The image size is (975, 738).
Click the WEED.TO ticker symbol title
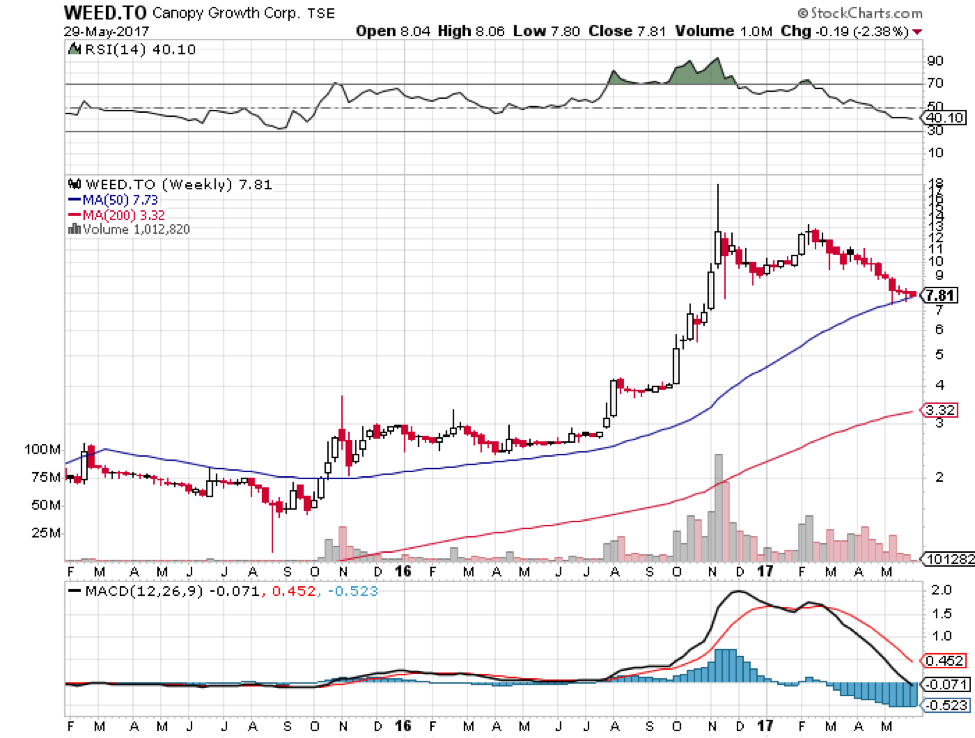(105, 12)
